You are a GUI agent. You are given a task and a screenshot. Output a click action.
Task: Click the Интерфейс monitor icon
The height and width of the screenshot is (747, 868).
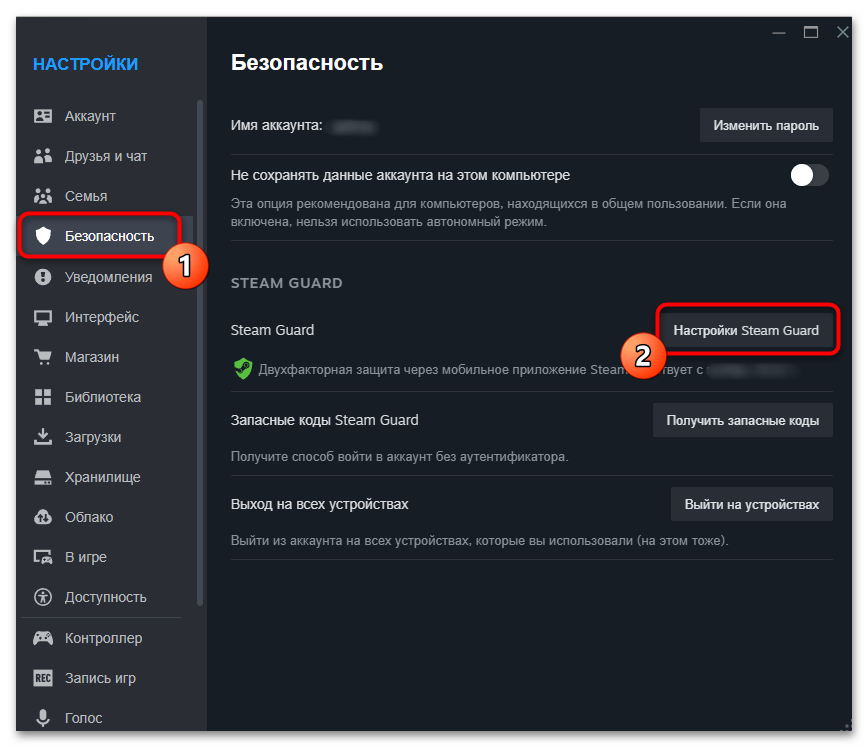(43, 317)
